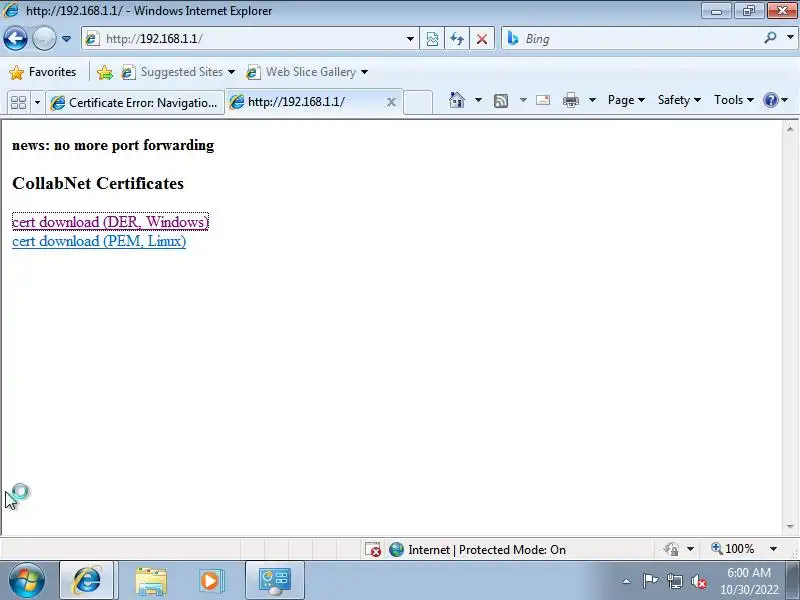Expand the address bar autocomplete dropdown
The image size is (800, 600).
click(410, 39)
